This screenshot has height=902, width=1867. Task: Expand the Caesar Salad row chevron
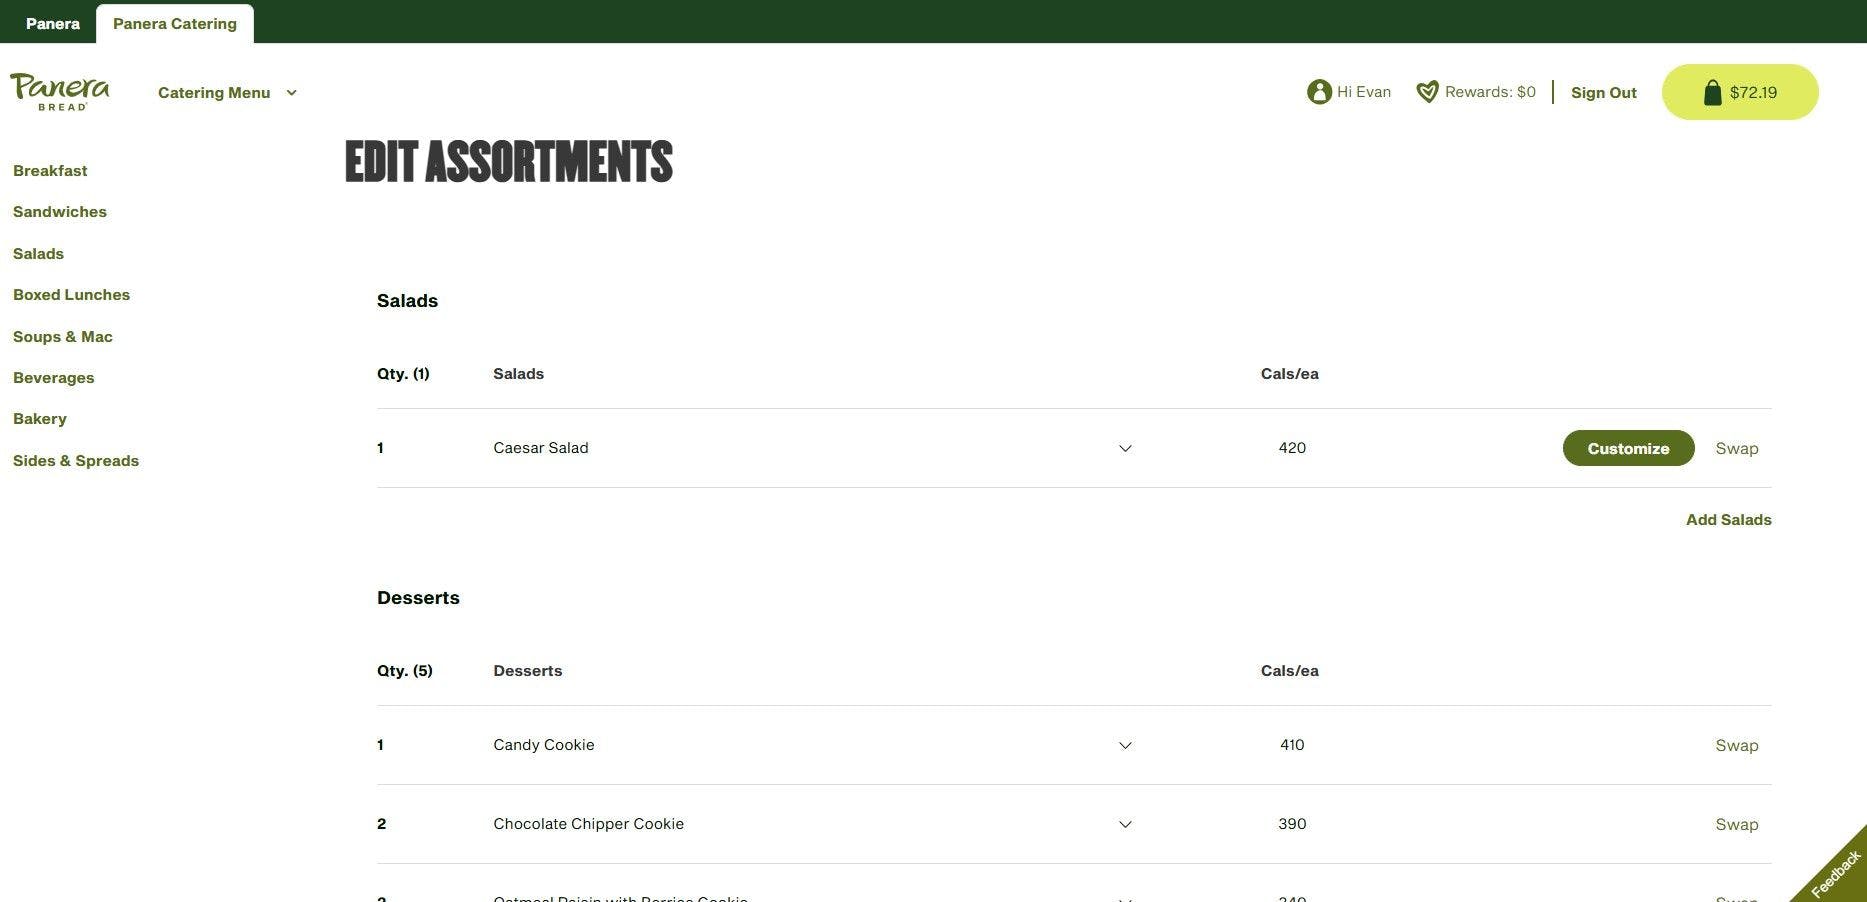[1125, 448]
